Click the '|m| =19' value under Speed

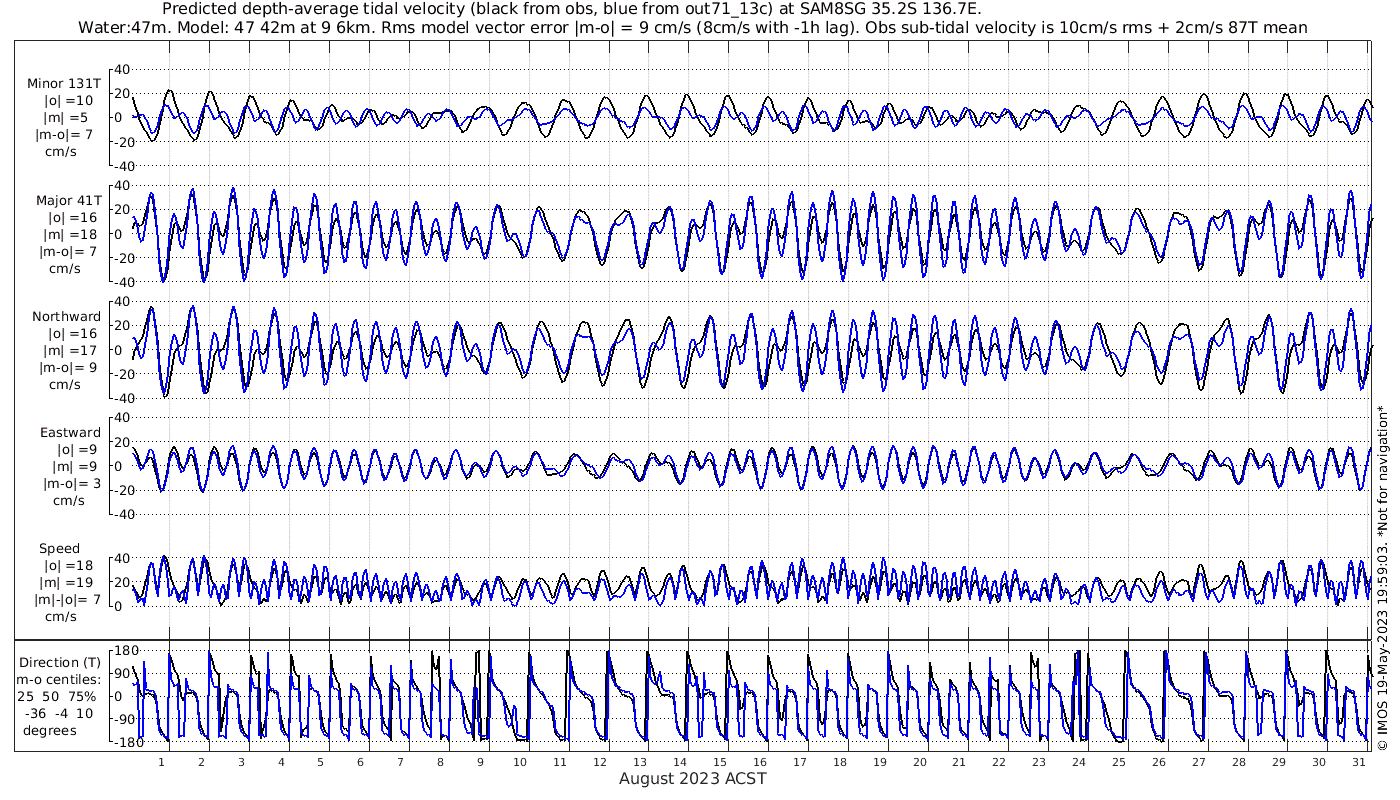click(x=71, y=583)
